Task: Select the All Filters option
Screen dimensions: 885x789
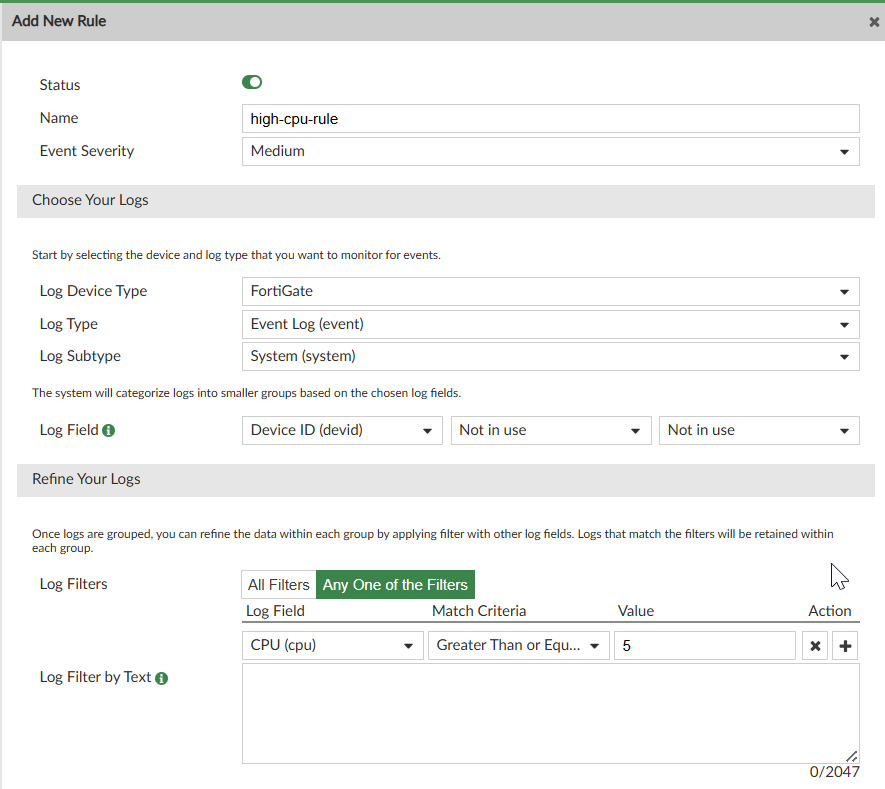Action: click(x=278, y=585)
